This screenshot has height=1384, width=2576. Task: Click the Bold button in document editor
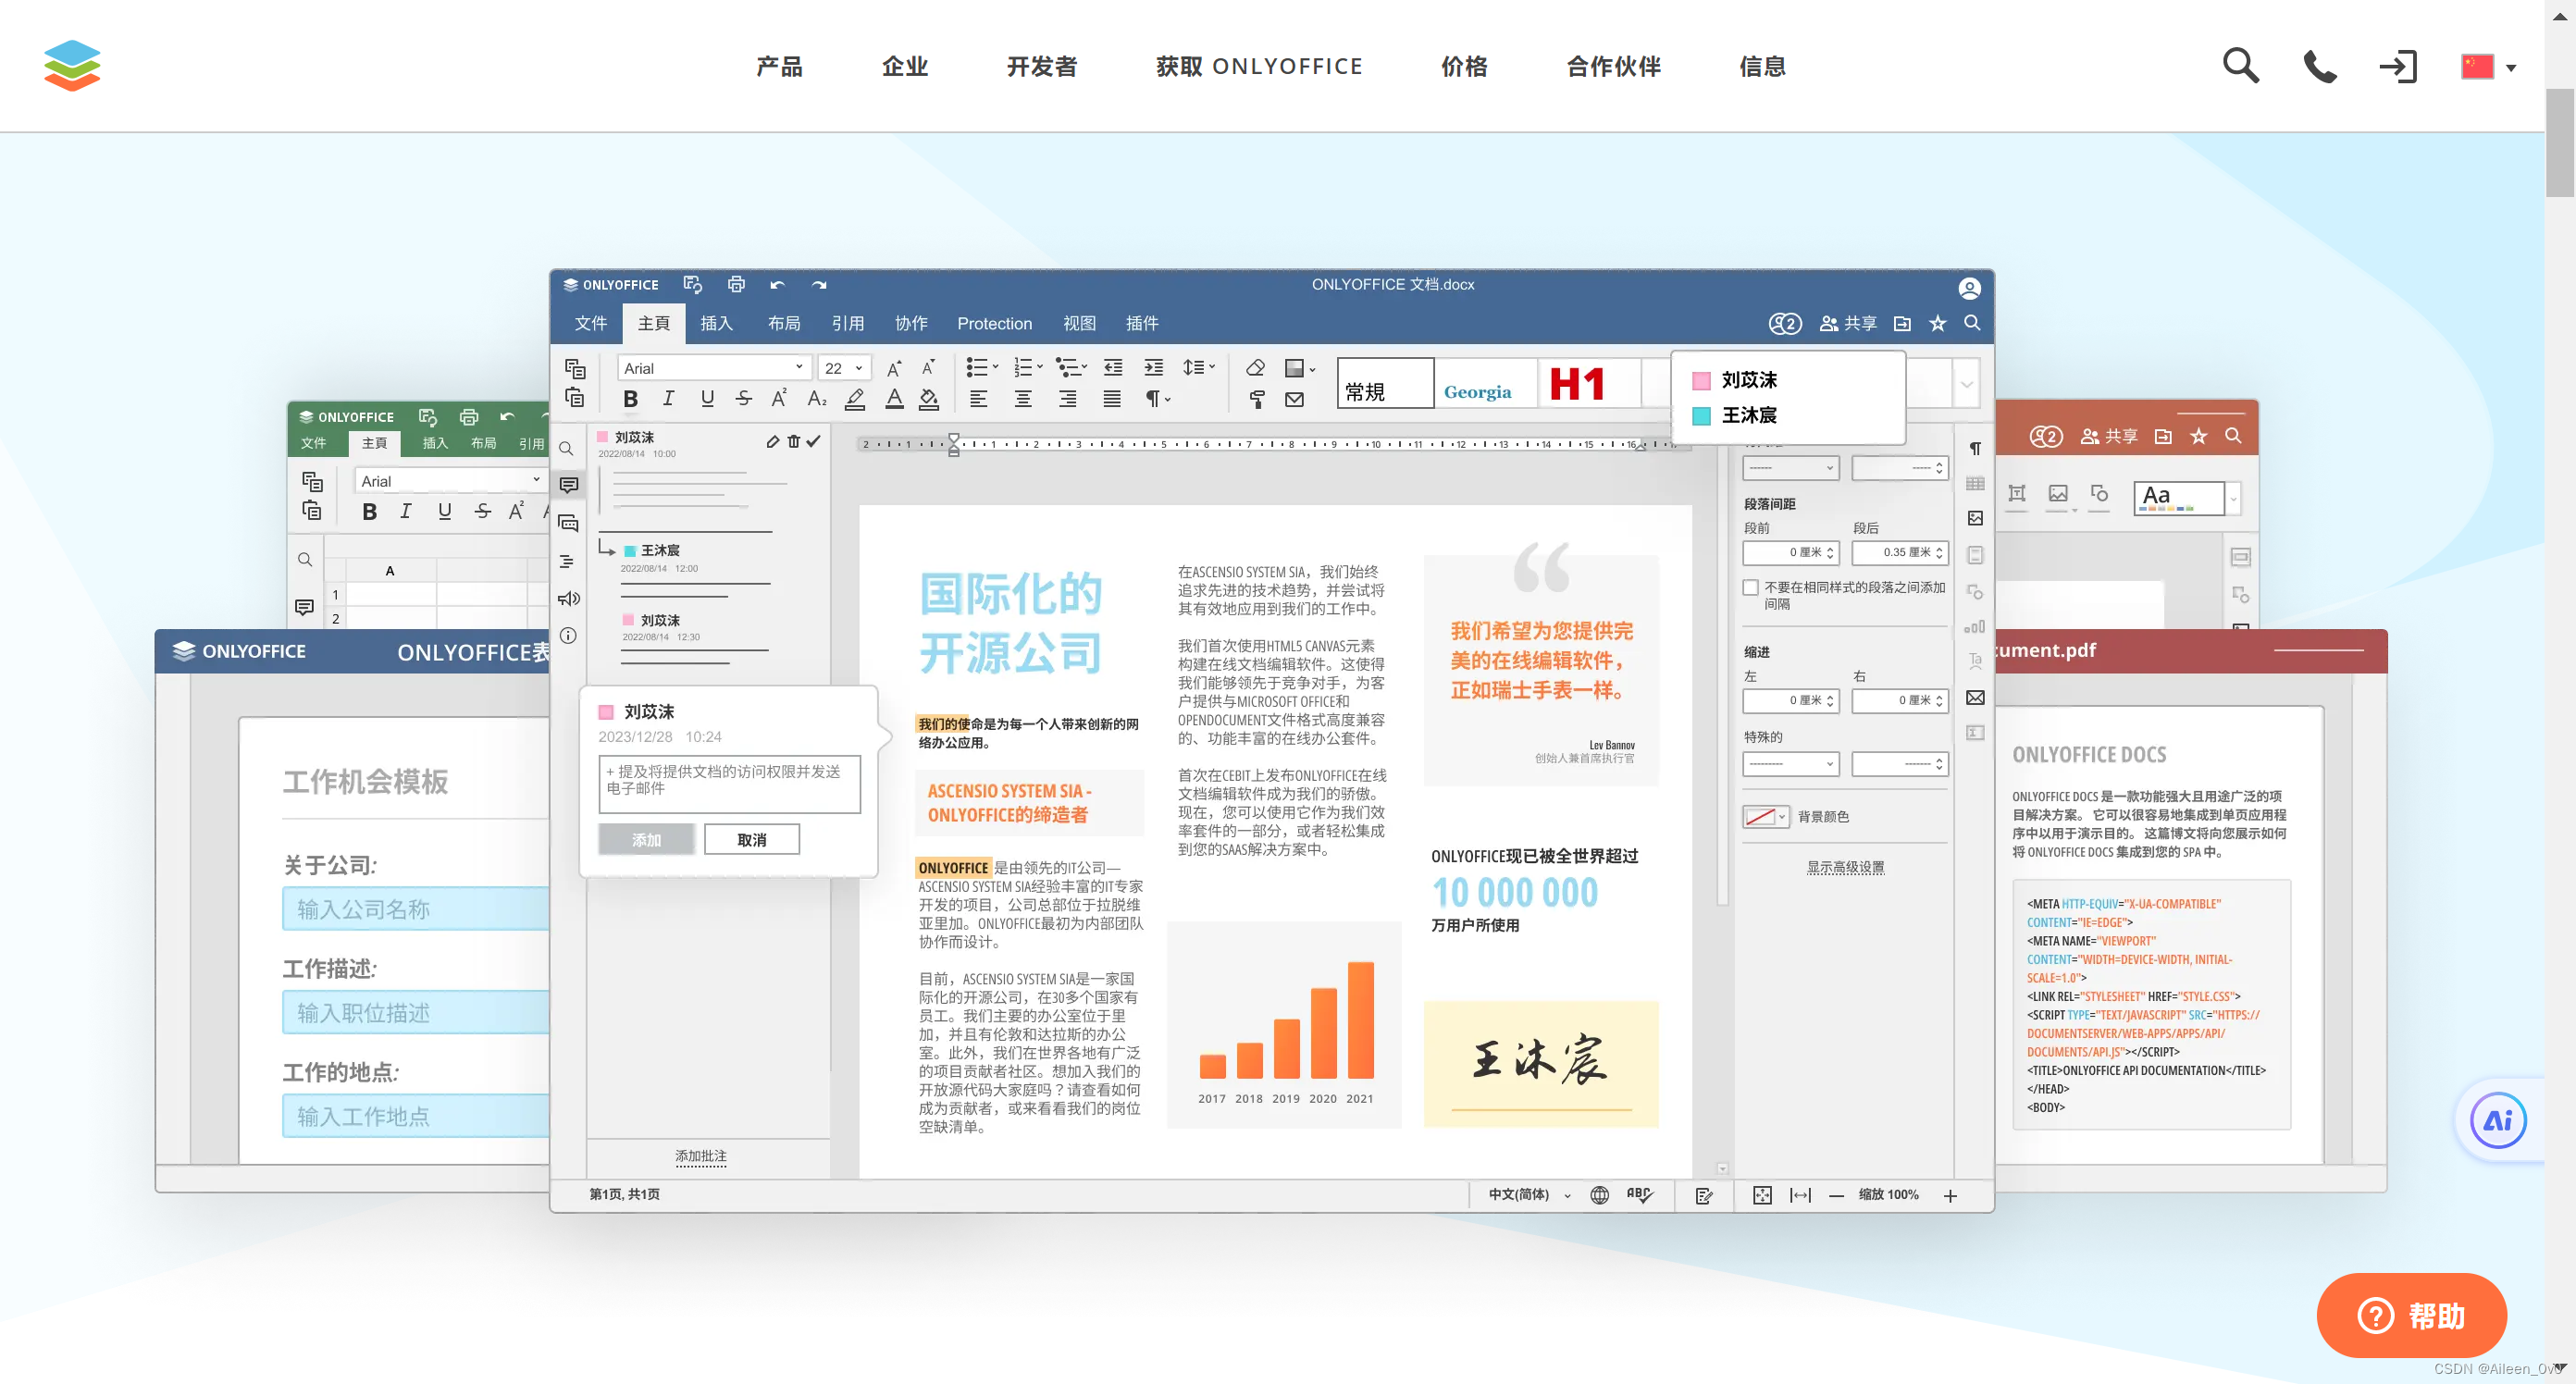point(630,399)
